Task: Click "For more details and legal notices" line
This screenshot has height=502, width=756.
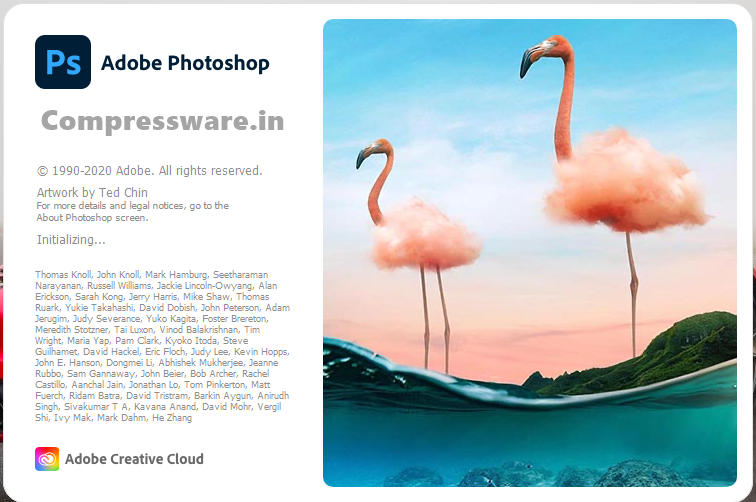Action: tap(133, 206)
